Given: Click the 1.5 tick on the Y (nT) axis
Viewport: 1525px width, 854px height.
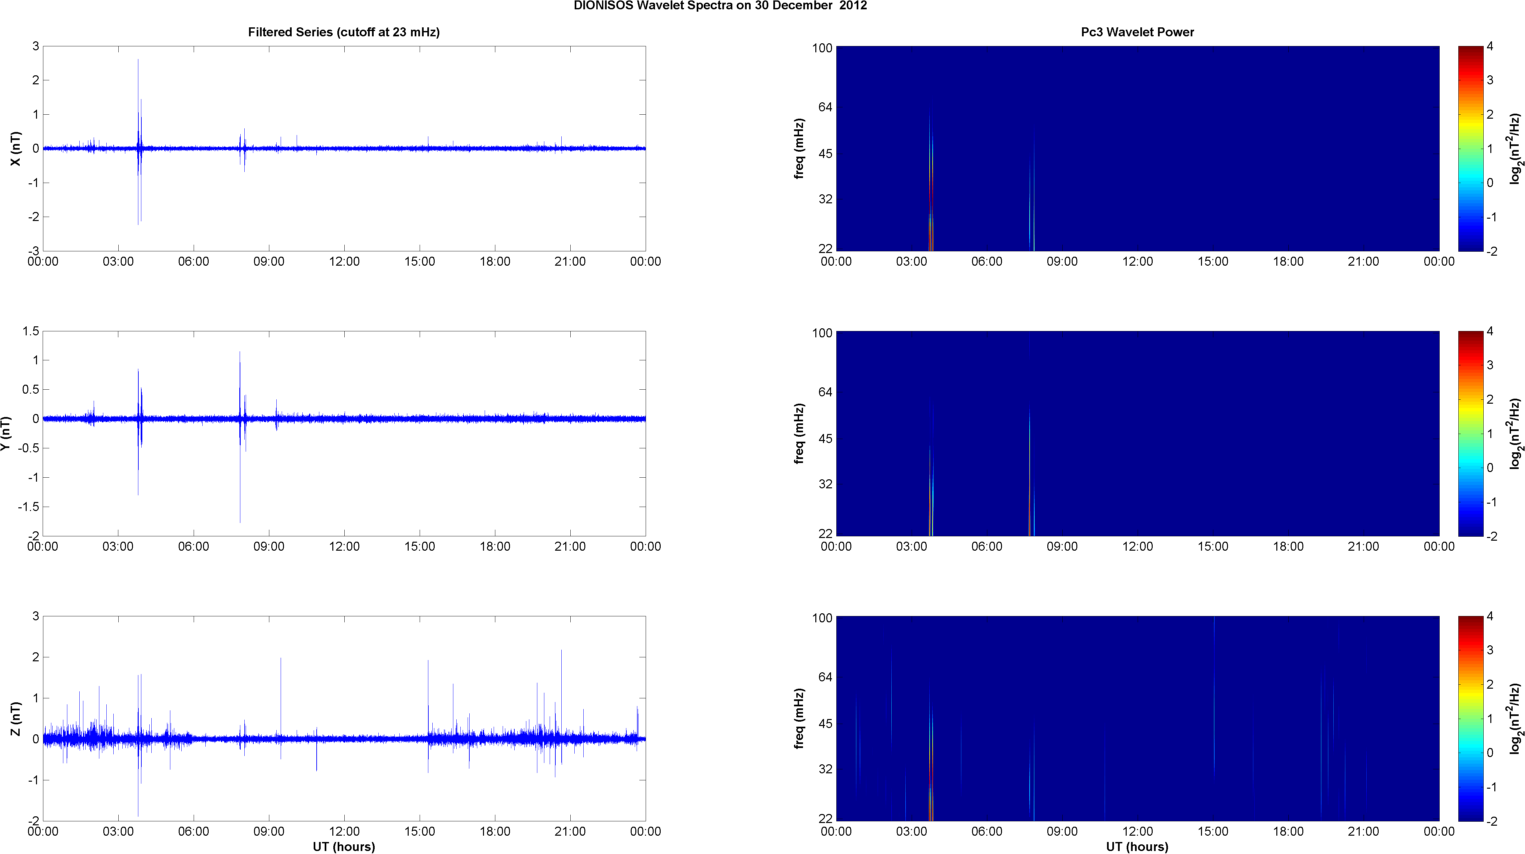Looking at the screenshot, I should point(30,331).
